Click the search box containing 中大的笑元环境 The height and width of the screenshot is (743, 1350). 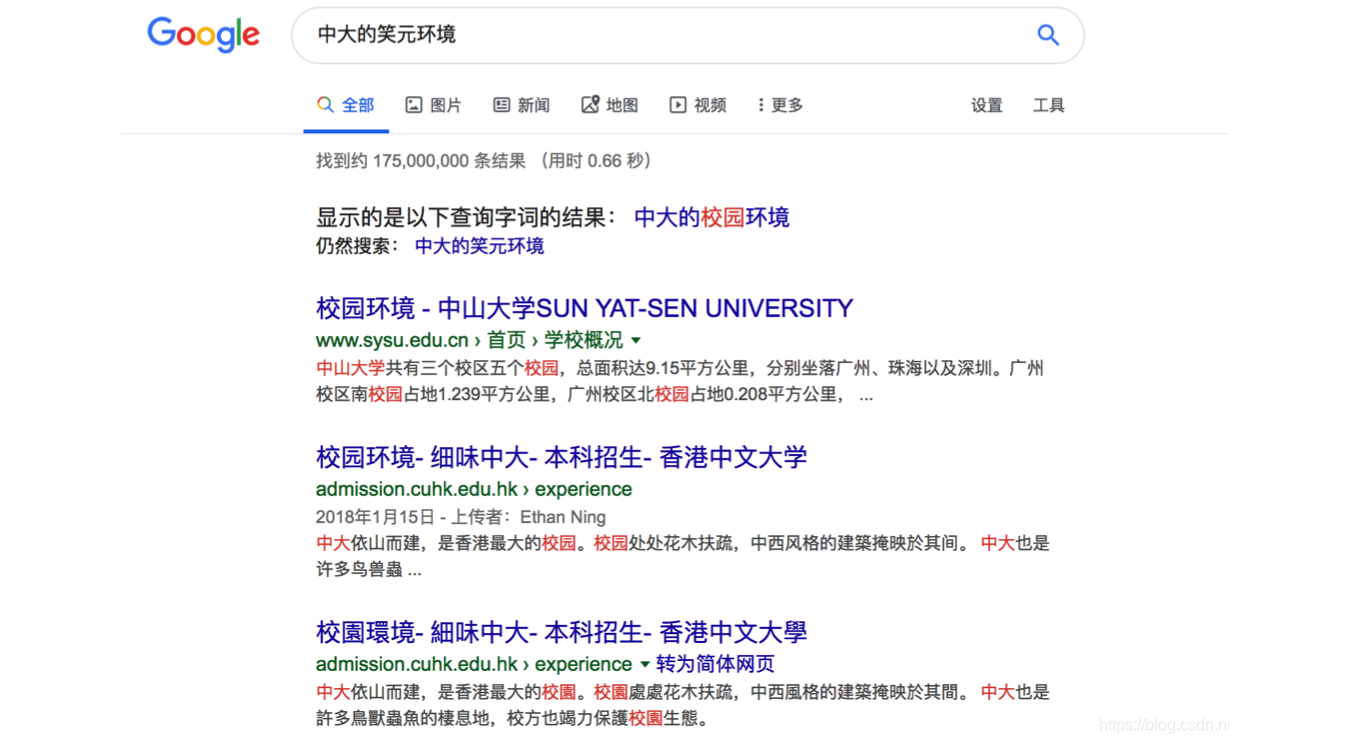tap(688, 35)
